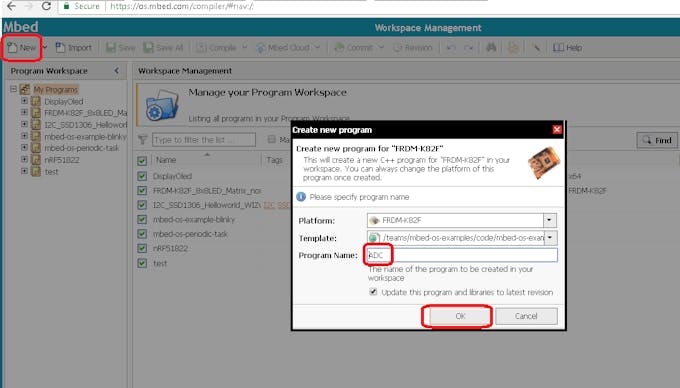This screenshot has width=680, height=388.
Task: Close the Create new program dialog
Action: pos(557,130)
